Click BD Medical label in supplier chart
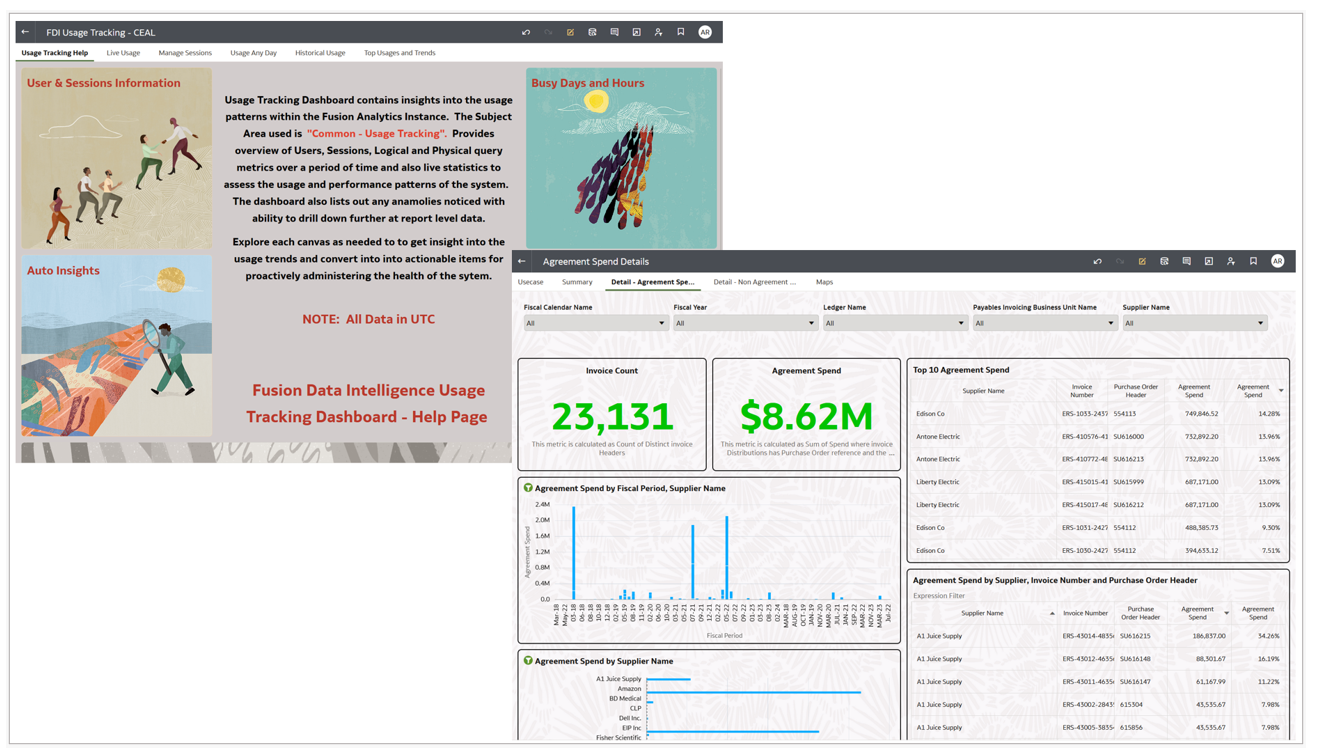This screenshot has width=1319, height=755. pos(625,699)
